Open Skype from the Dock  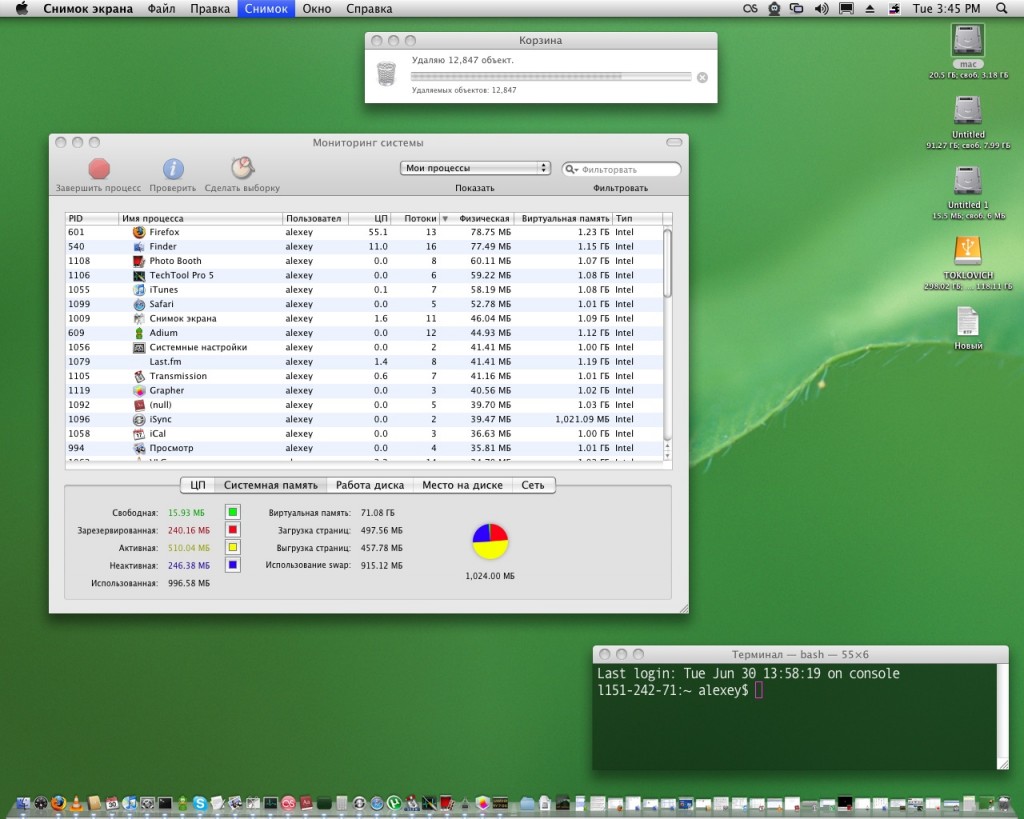pos(200,803)
